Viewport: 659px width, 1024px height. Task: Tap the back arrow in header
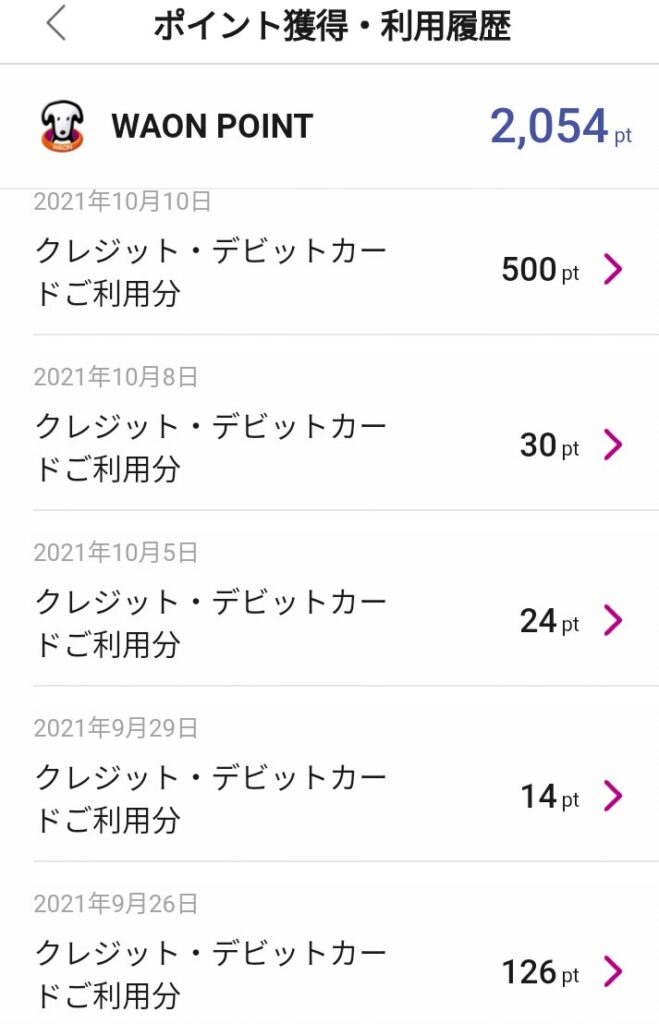pyautogui.click(x=56, y=24)
